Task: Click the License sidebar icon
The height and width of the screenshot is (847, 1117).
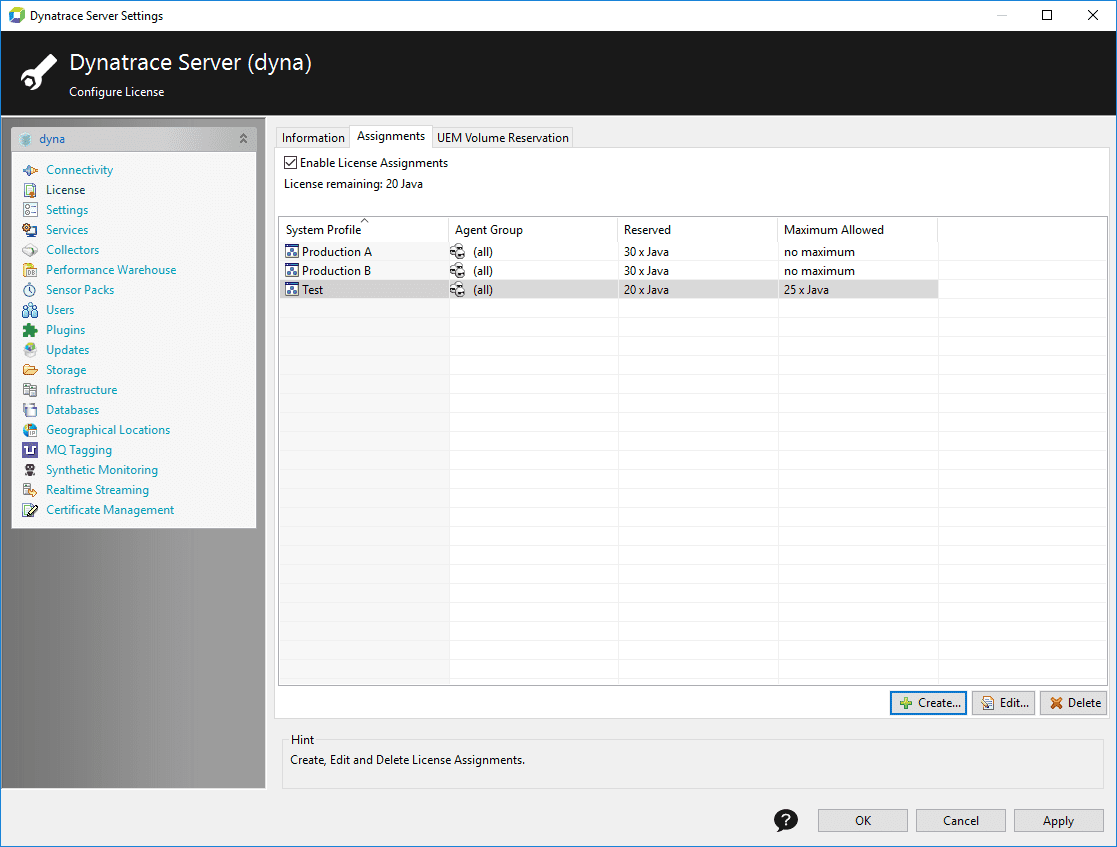Action: (x=30, y=190)
